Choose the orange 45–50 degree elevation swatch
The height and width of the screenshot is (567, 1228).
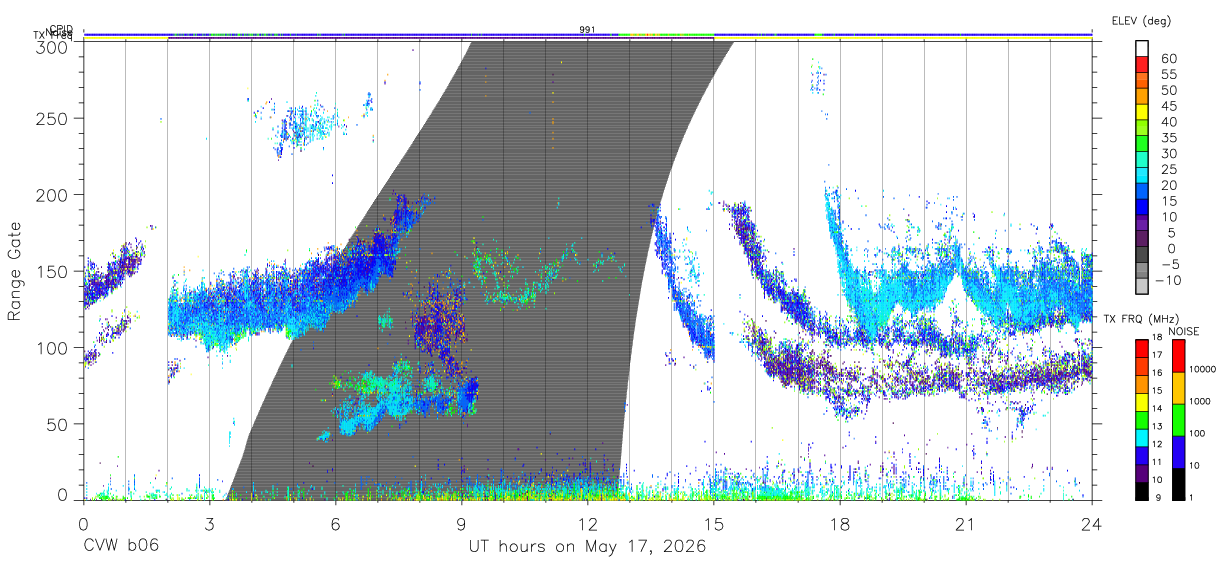point(1142,98)
